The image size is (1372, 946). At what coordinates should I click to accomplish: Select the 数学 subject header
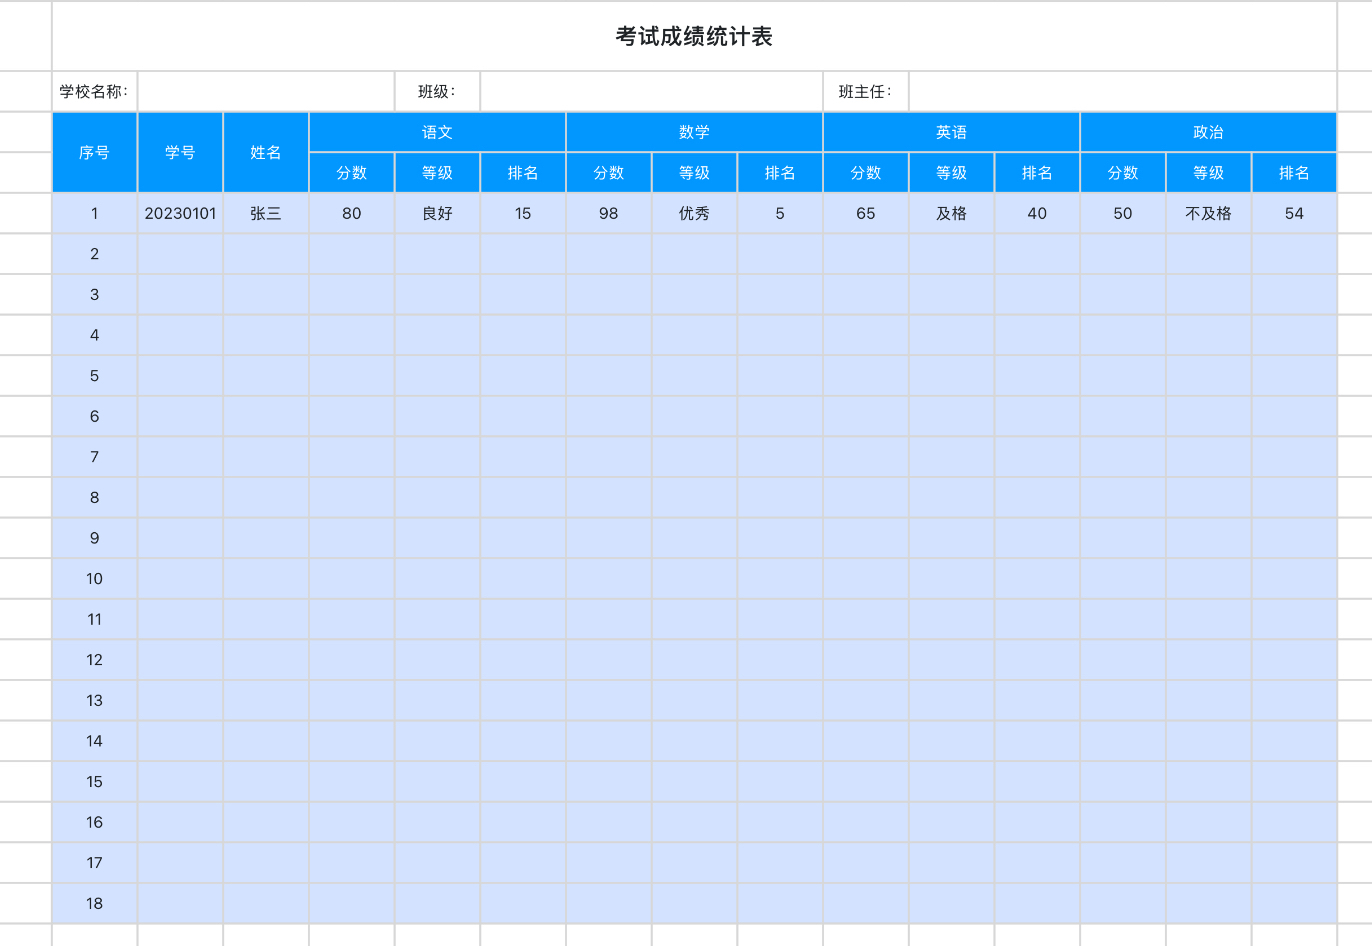[x=694, y=132]
